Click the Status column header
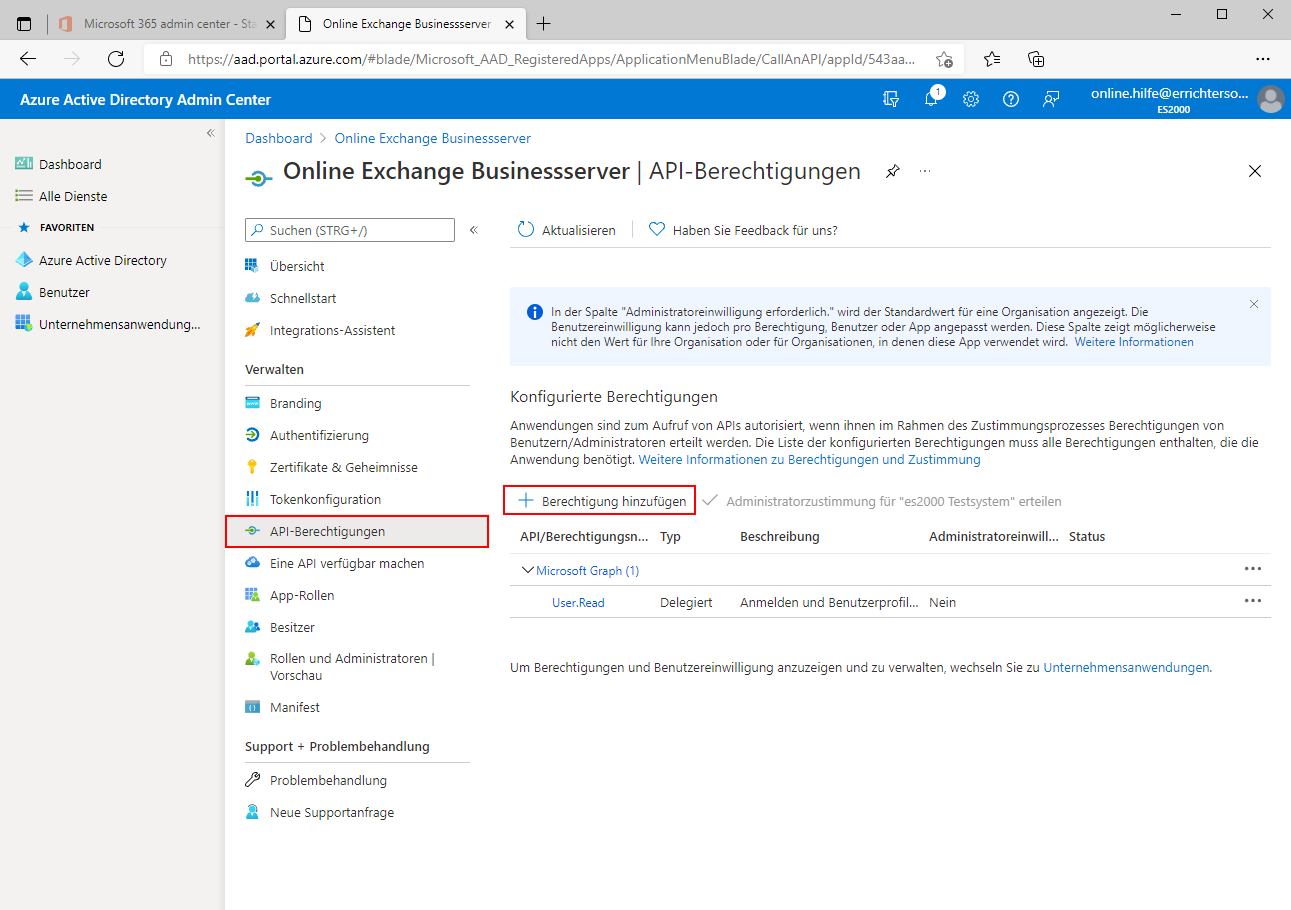 pos(1087,537)
